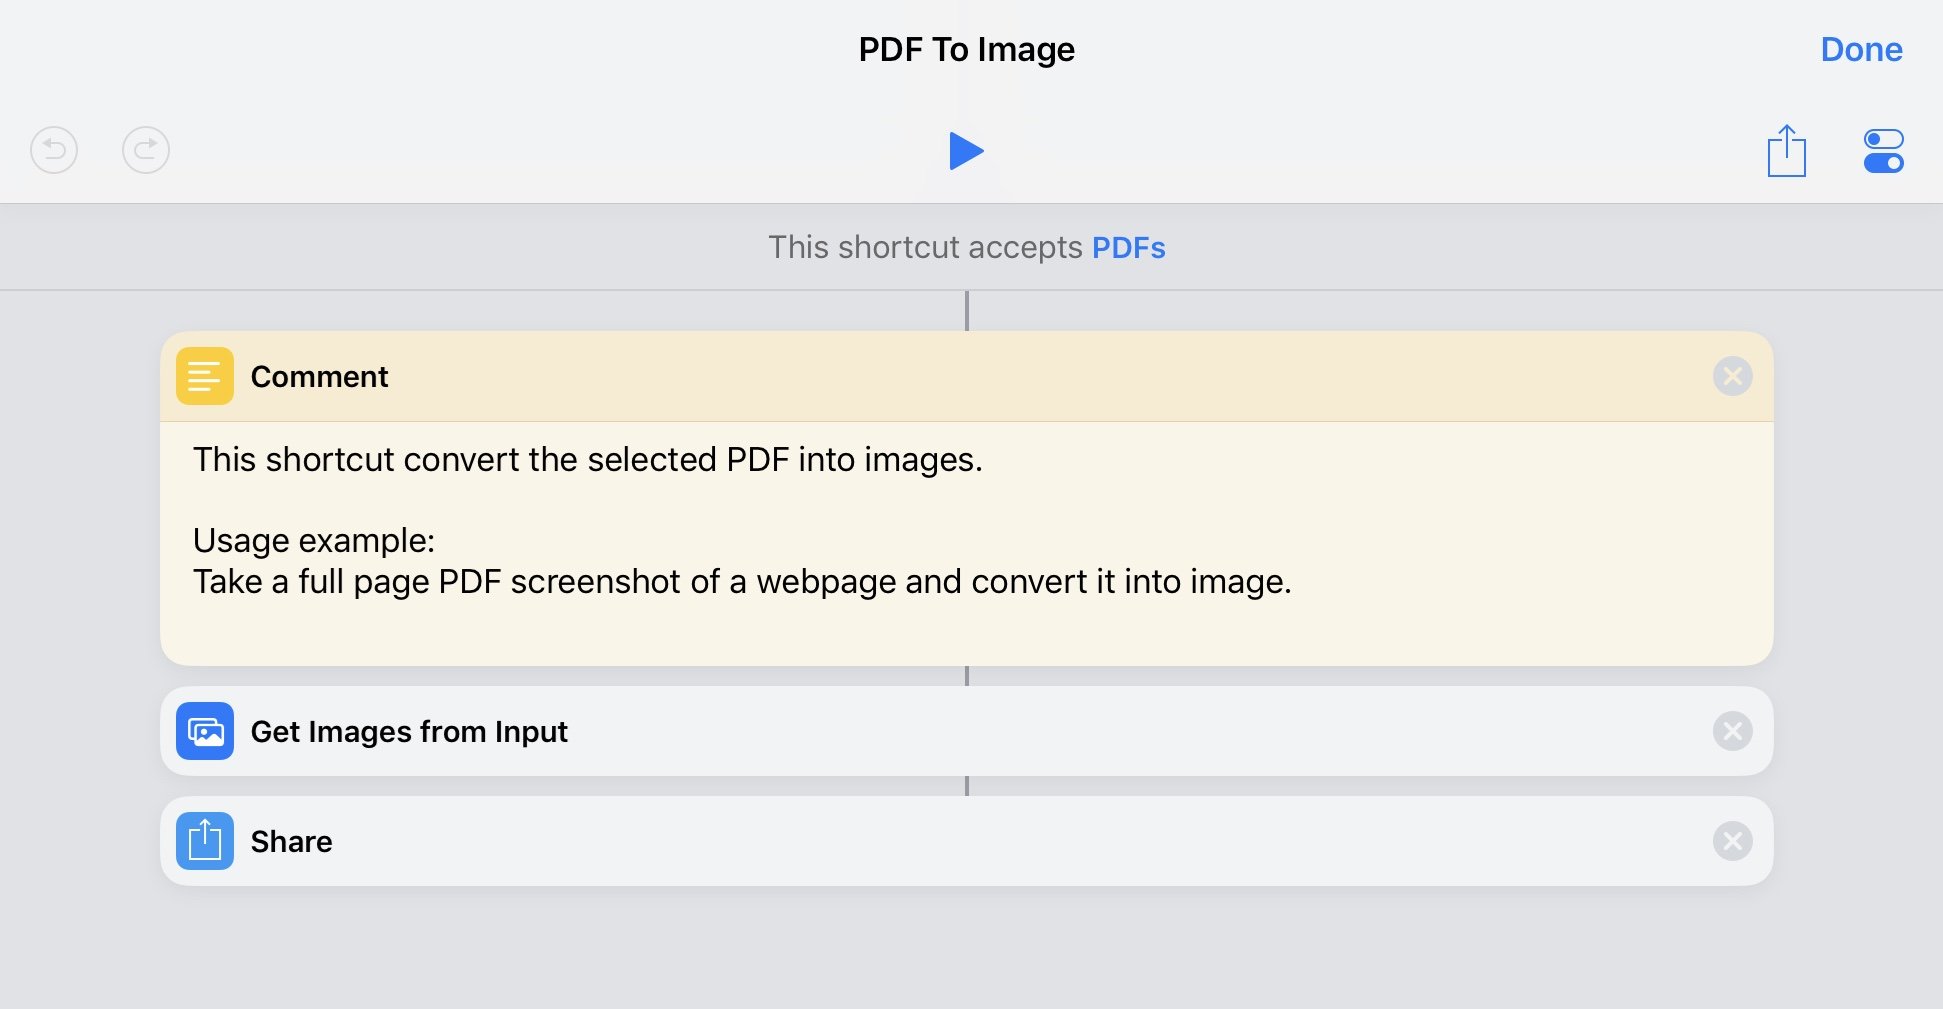The width and height of the screenshot is (1943, 1009).
Task: Place cursor in the 'Usage example:' line
Action: pyautogui.click(x=314, y=541)
